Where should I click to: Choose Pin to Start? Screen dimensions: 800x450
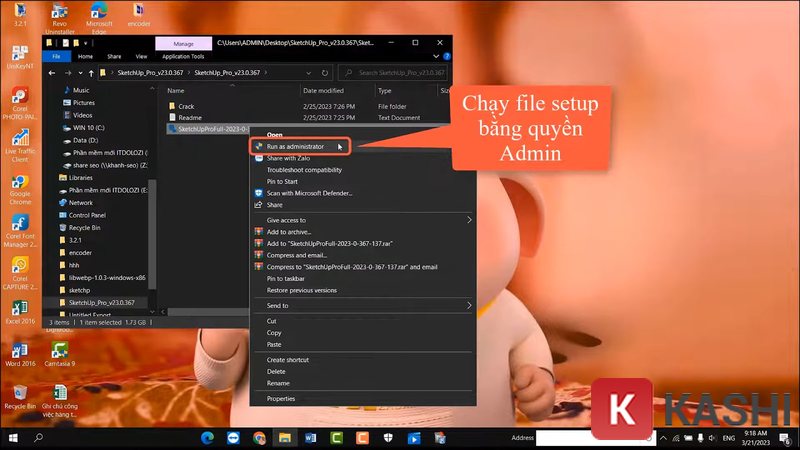coord(282,182)
